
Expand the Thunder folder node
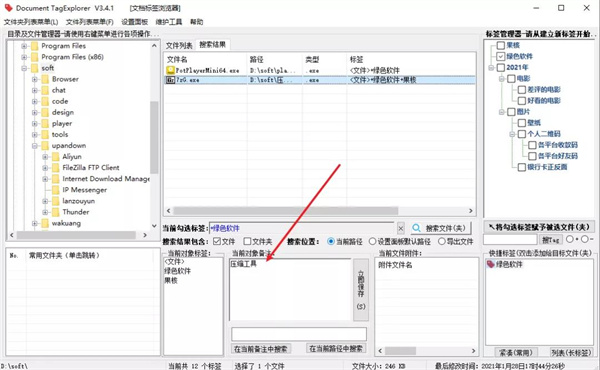[x=45, y=212]
